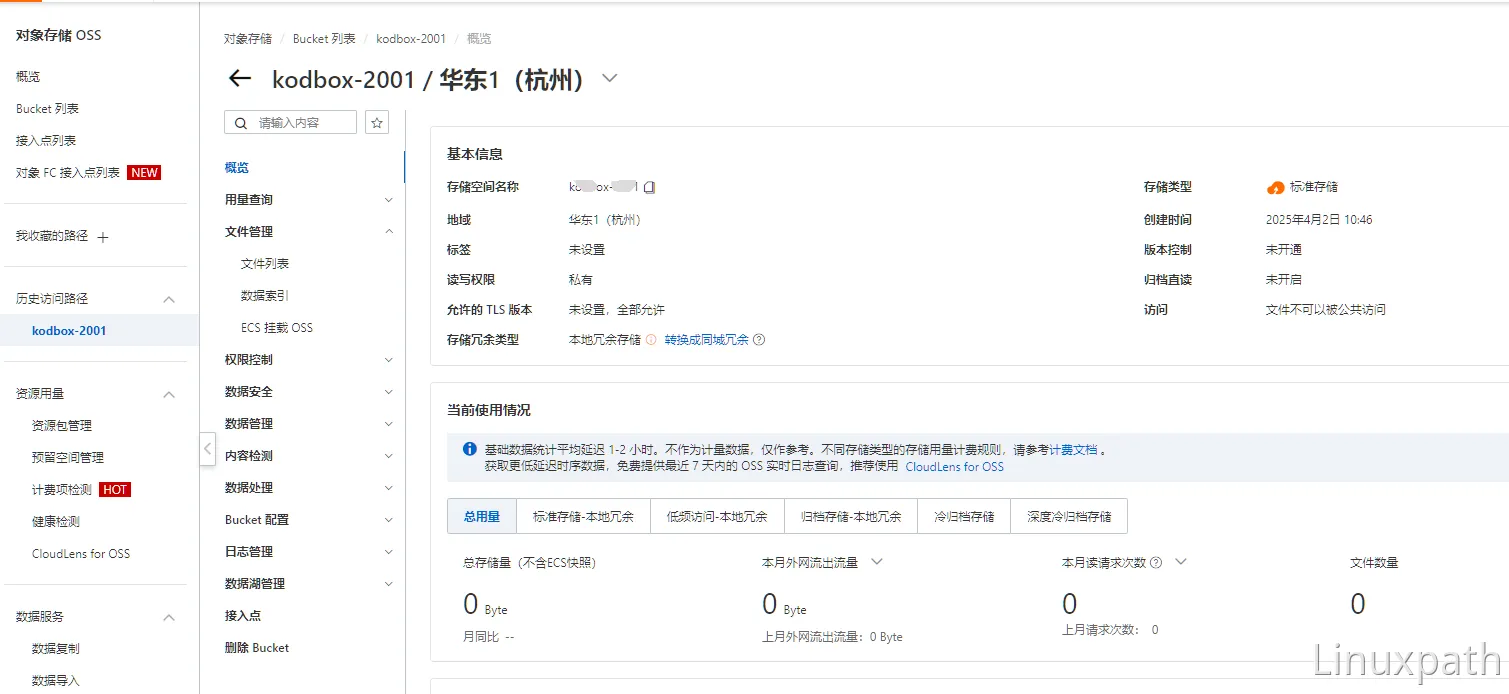Expand the 数据湖管理 menu section
The image size is (1509, 694).
point(389,584)
